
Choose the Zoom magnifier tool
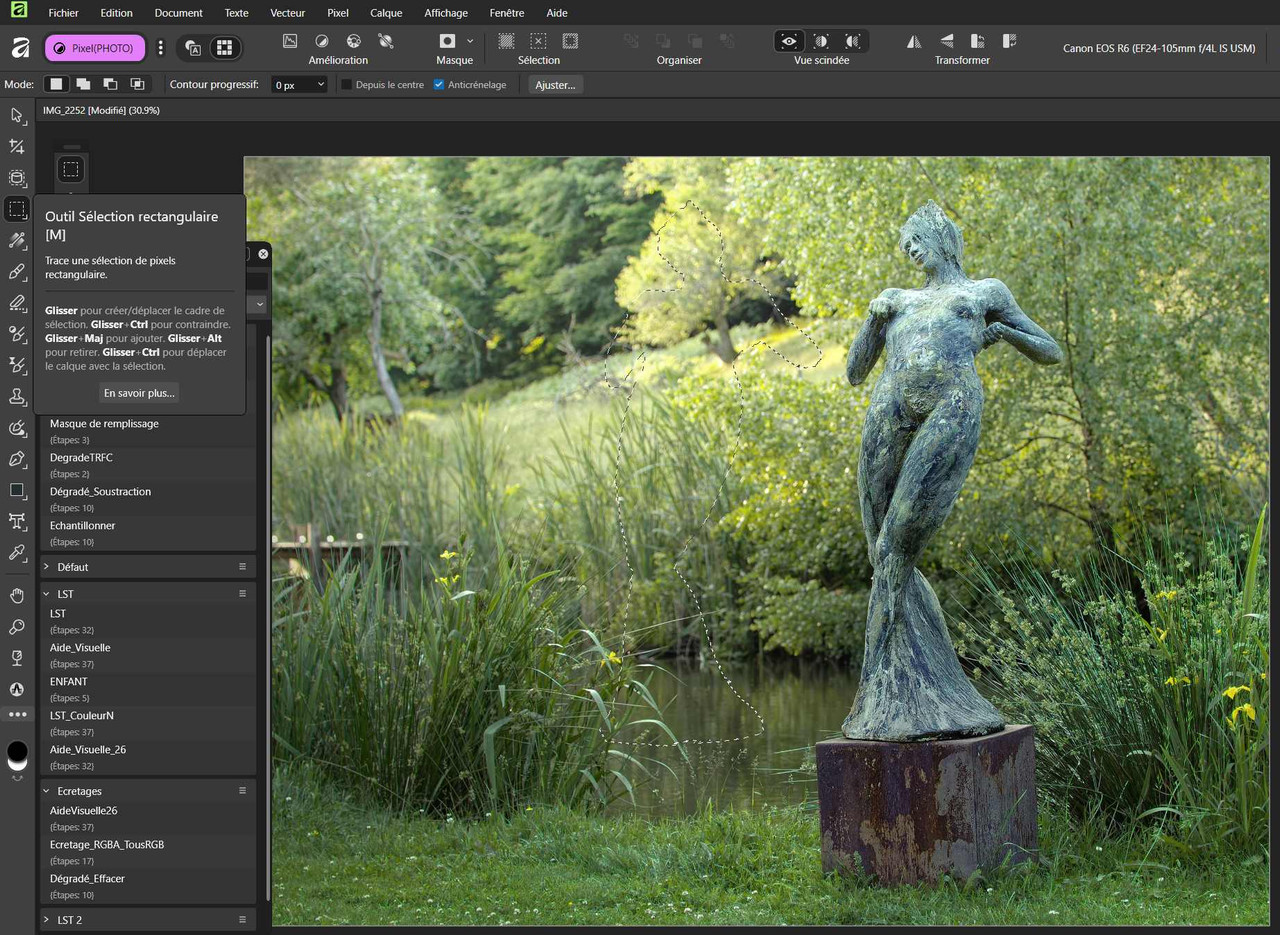tap(17, 627)
